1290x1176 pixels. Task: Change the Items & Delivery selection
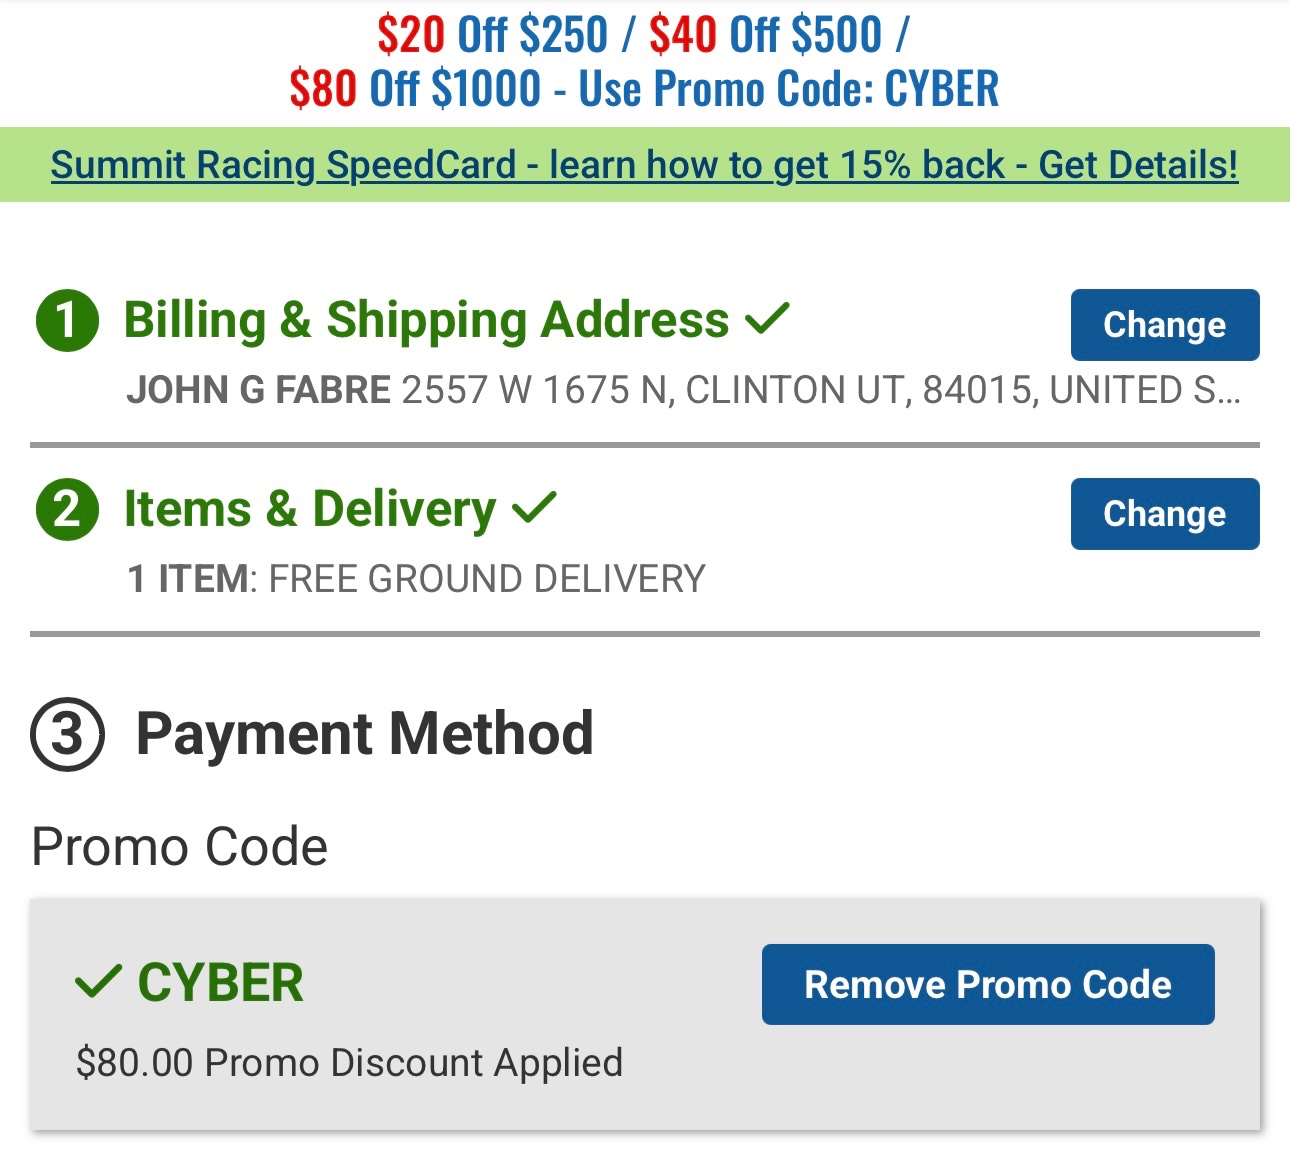coord(1164,514)
